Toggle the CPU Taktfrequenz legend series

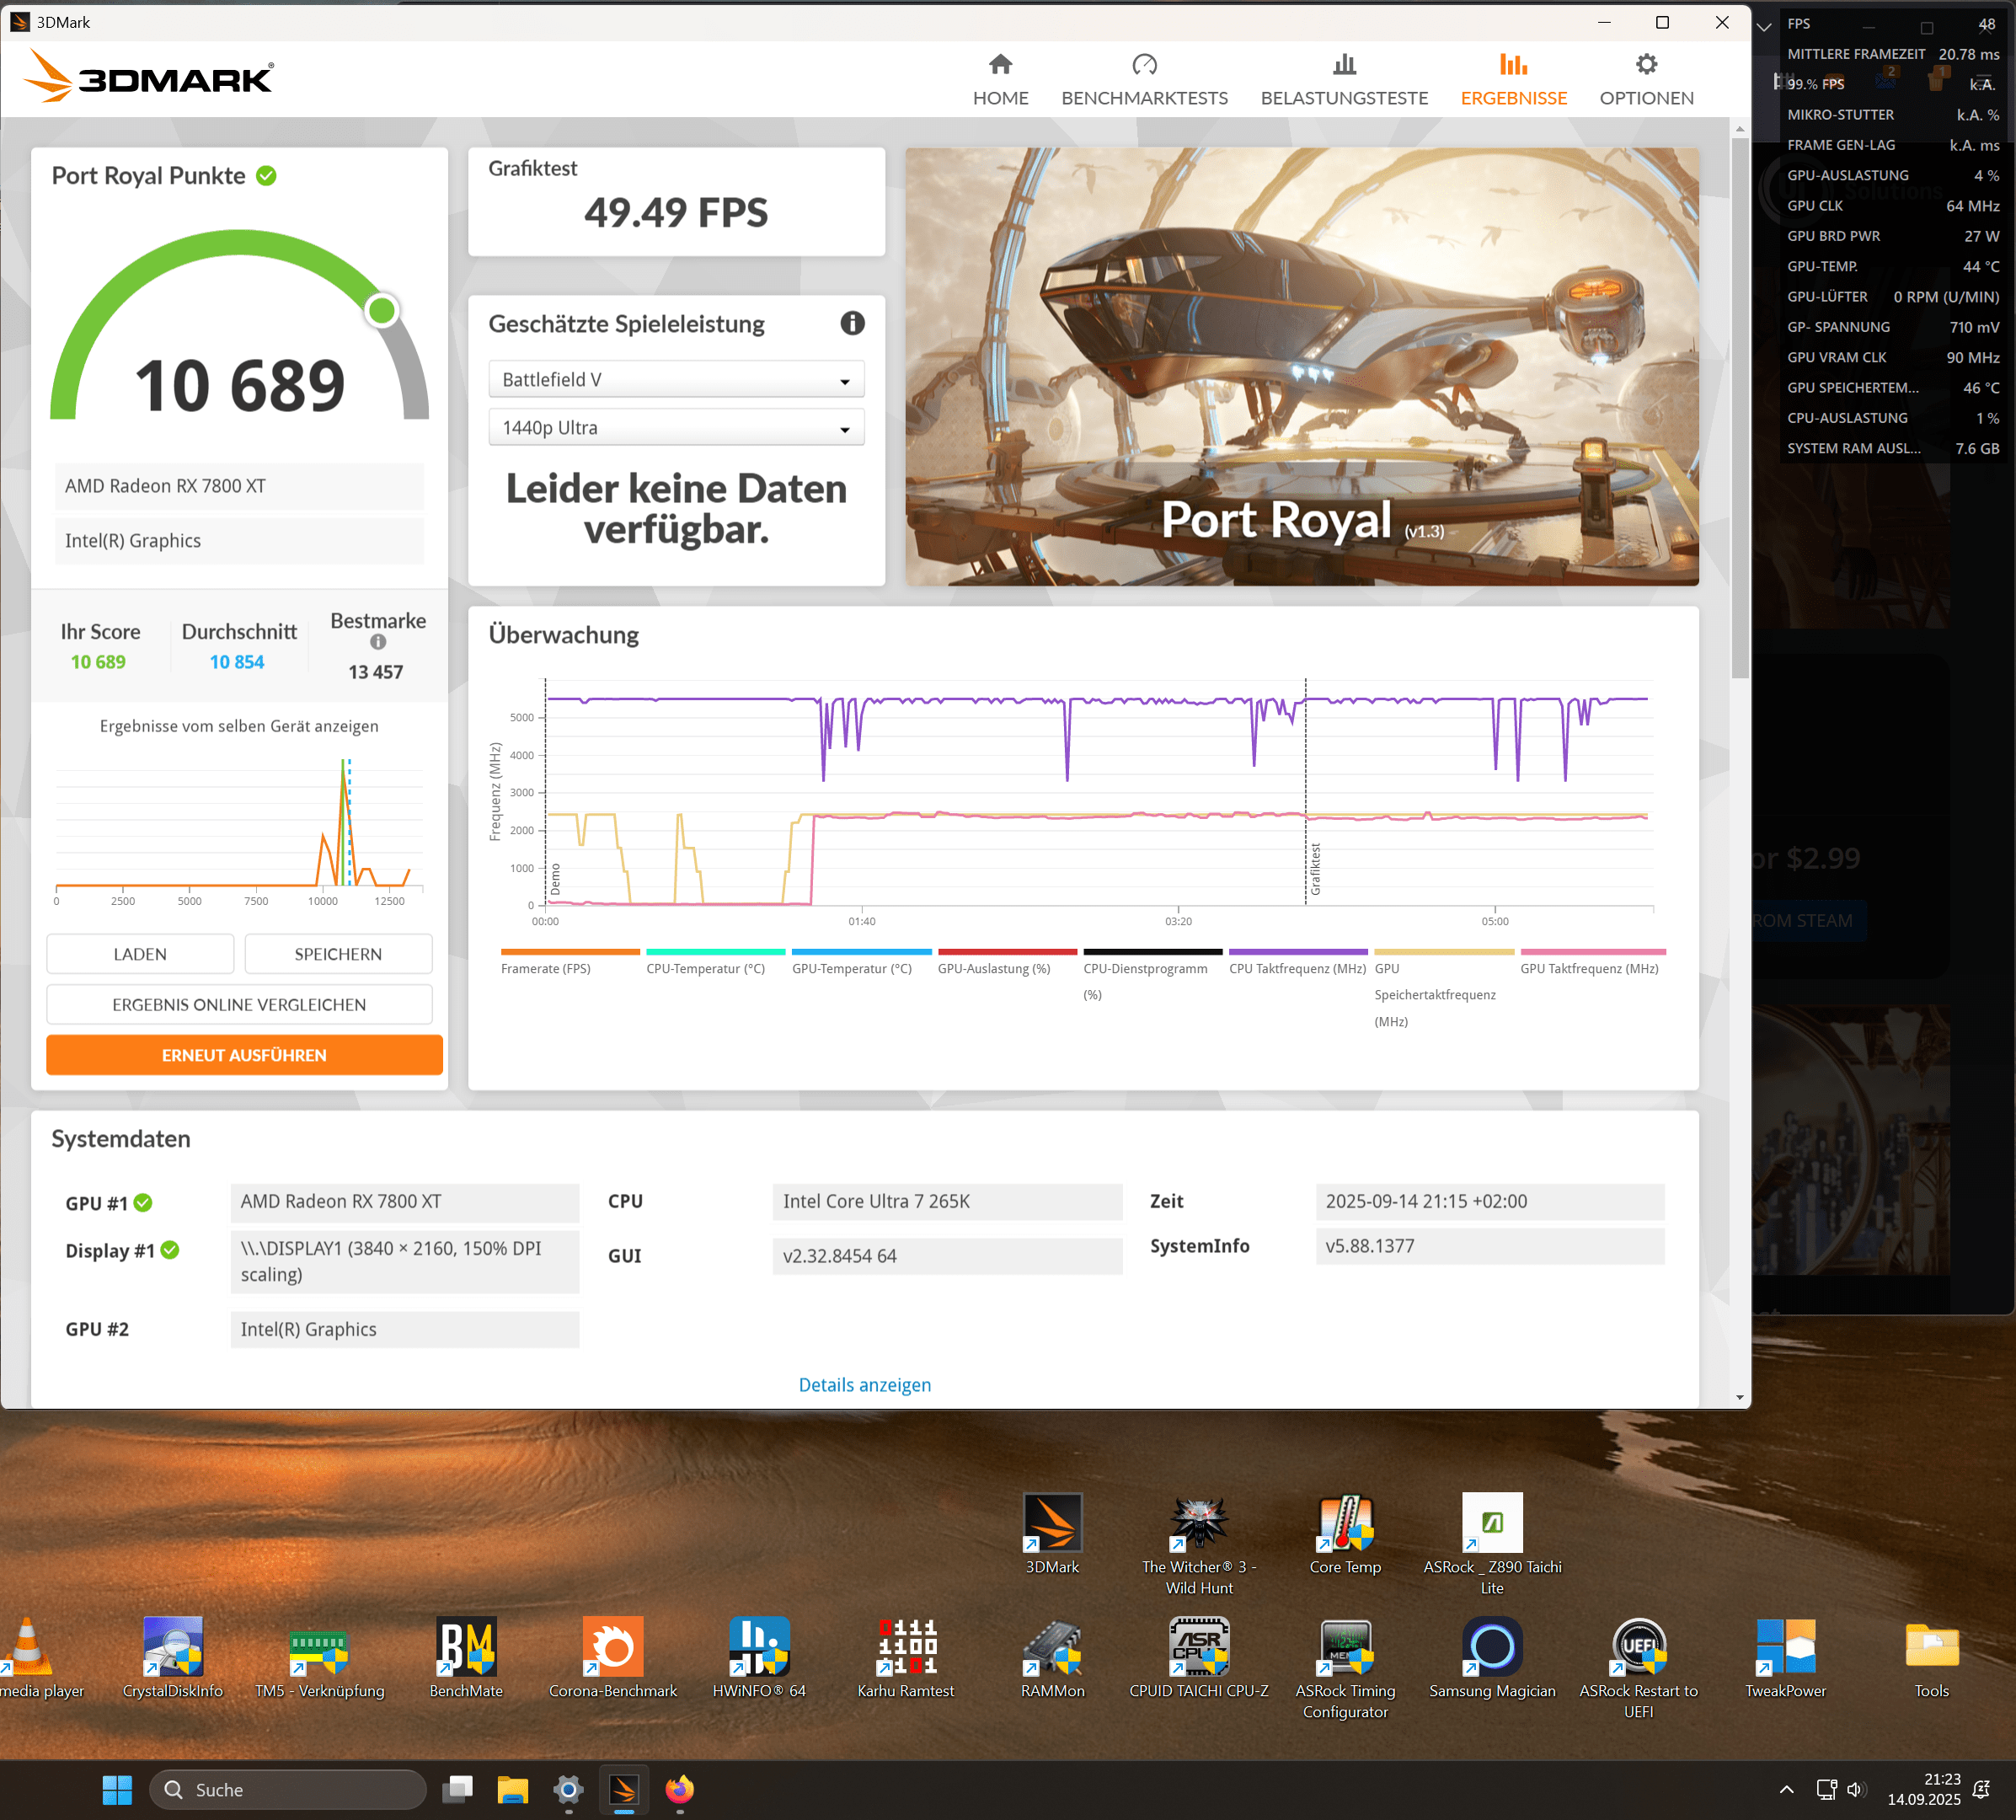pos(1297,968)
